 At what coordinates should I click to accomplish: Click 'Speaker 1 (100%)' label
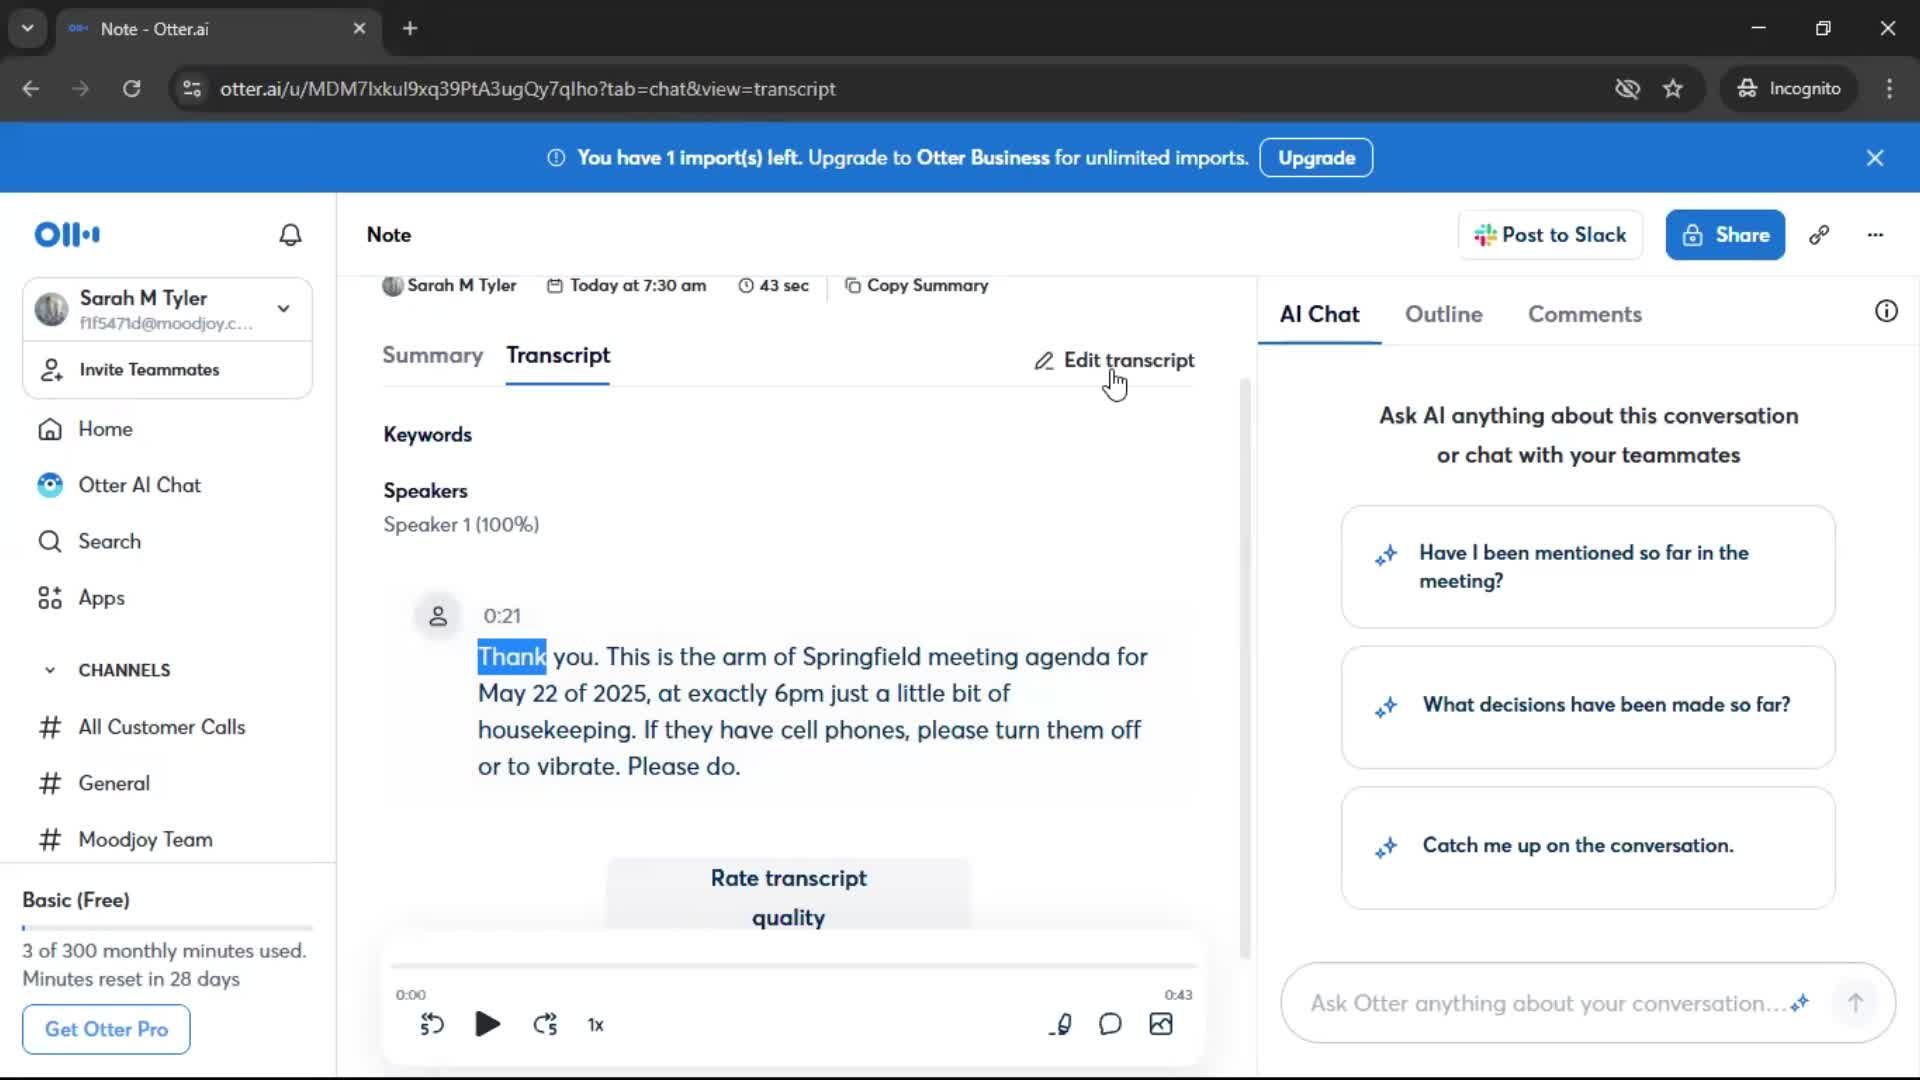point(461,525)
